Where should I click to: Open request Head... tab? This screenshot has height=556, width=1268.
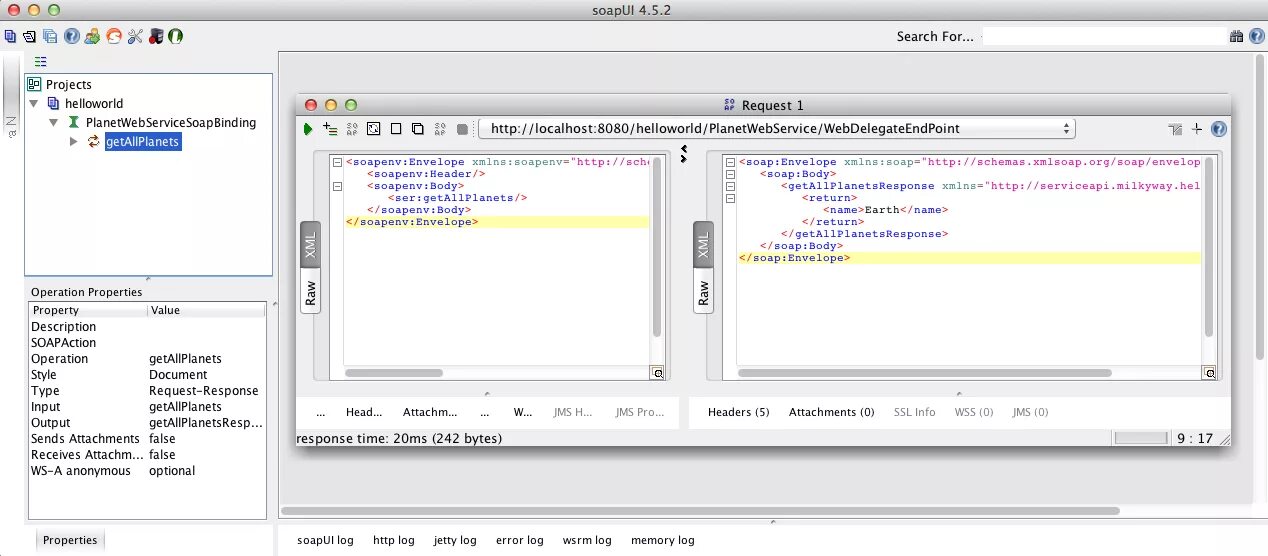[x=364, y=412]
